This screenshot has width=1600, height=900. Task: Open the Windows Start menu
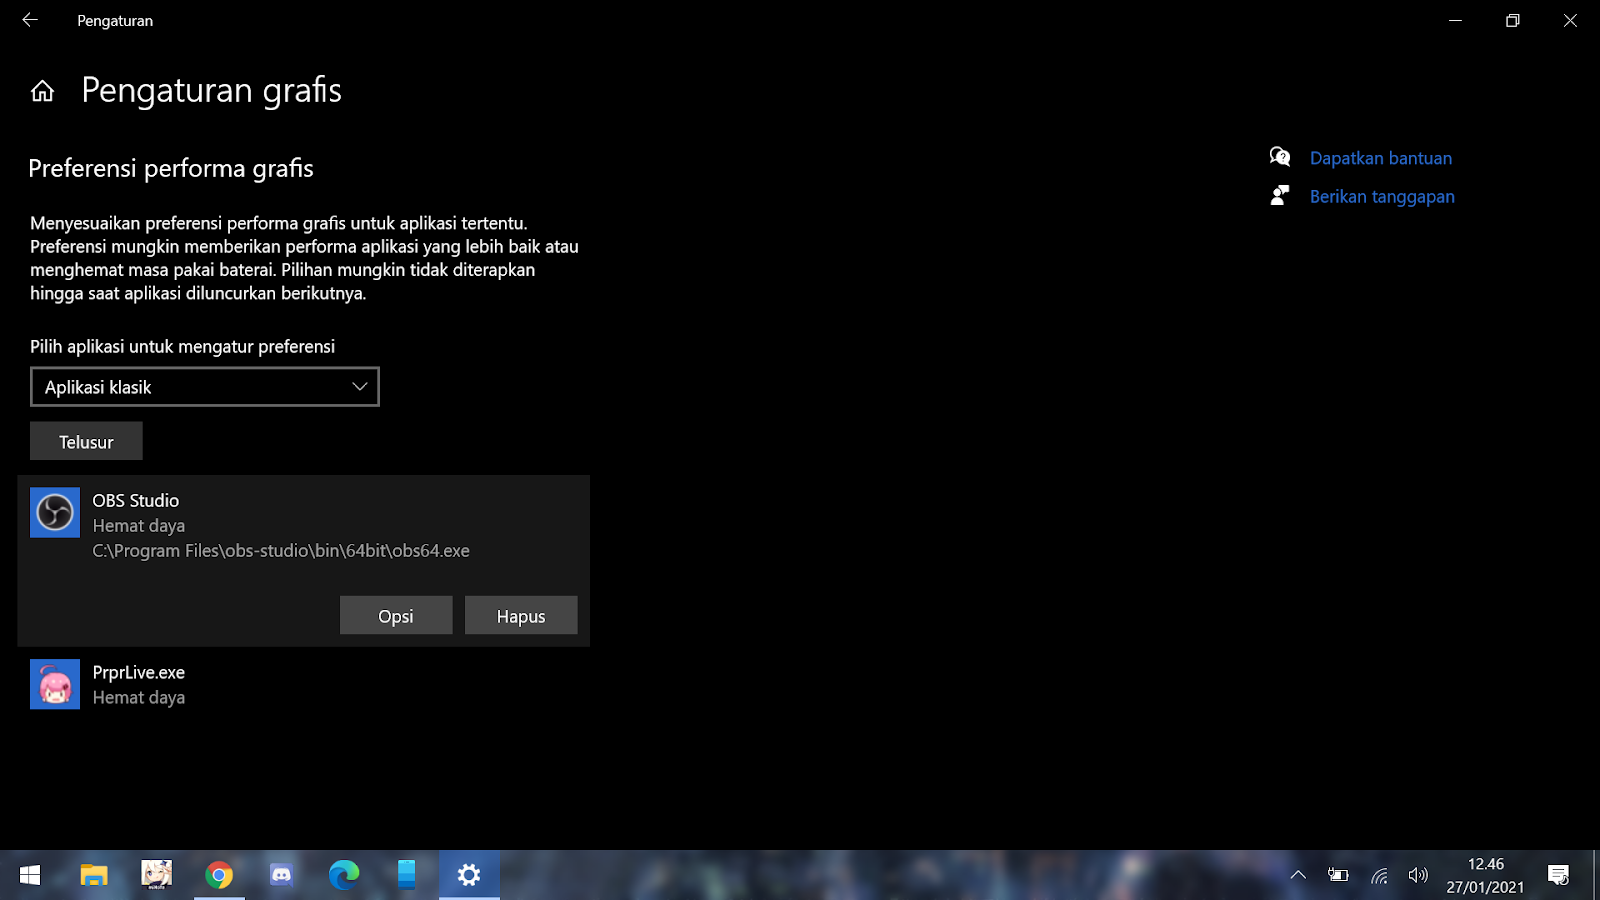(x=30, y=876)
